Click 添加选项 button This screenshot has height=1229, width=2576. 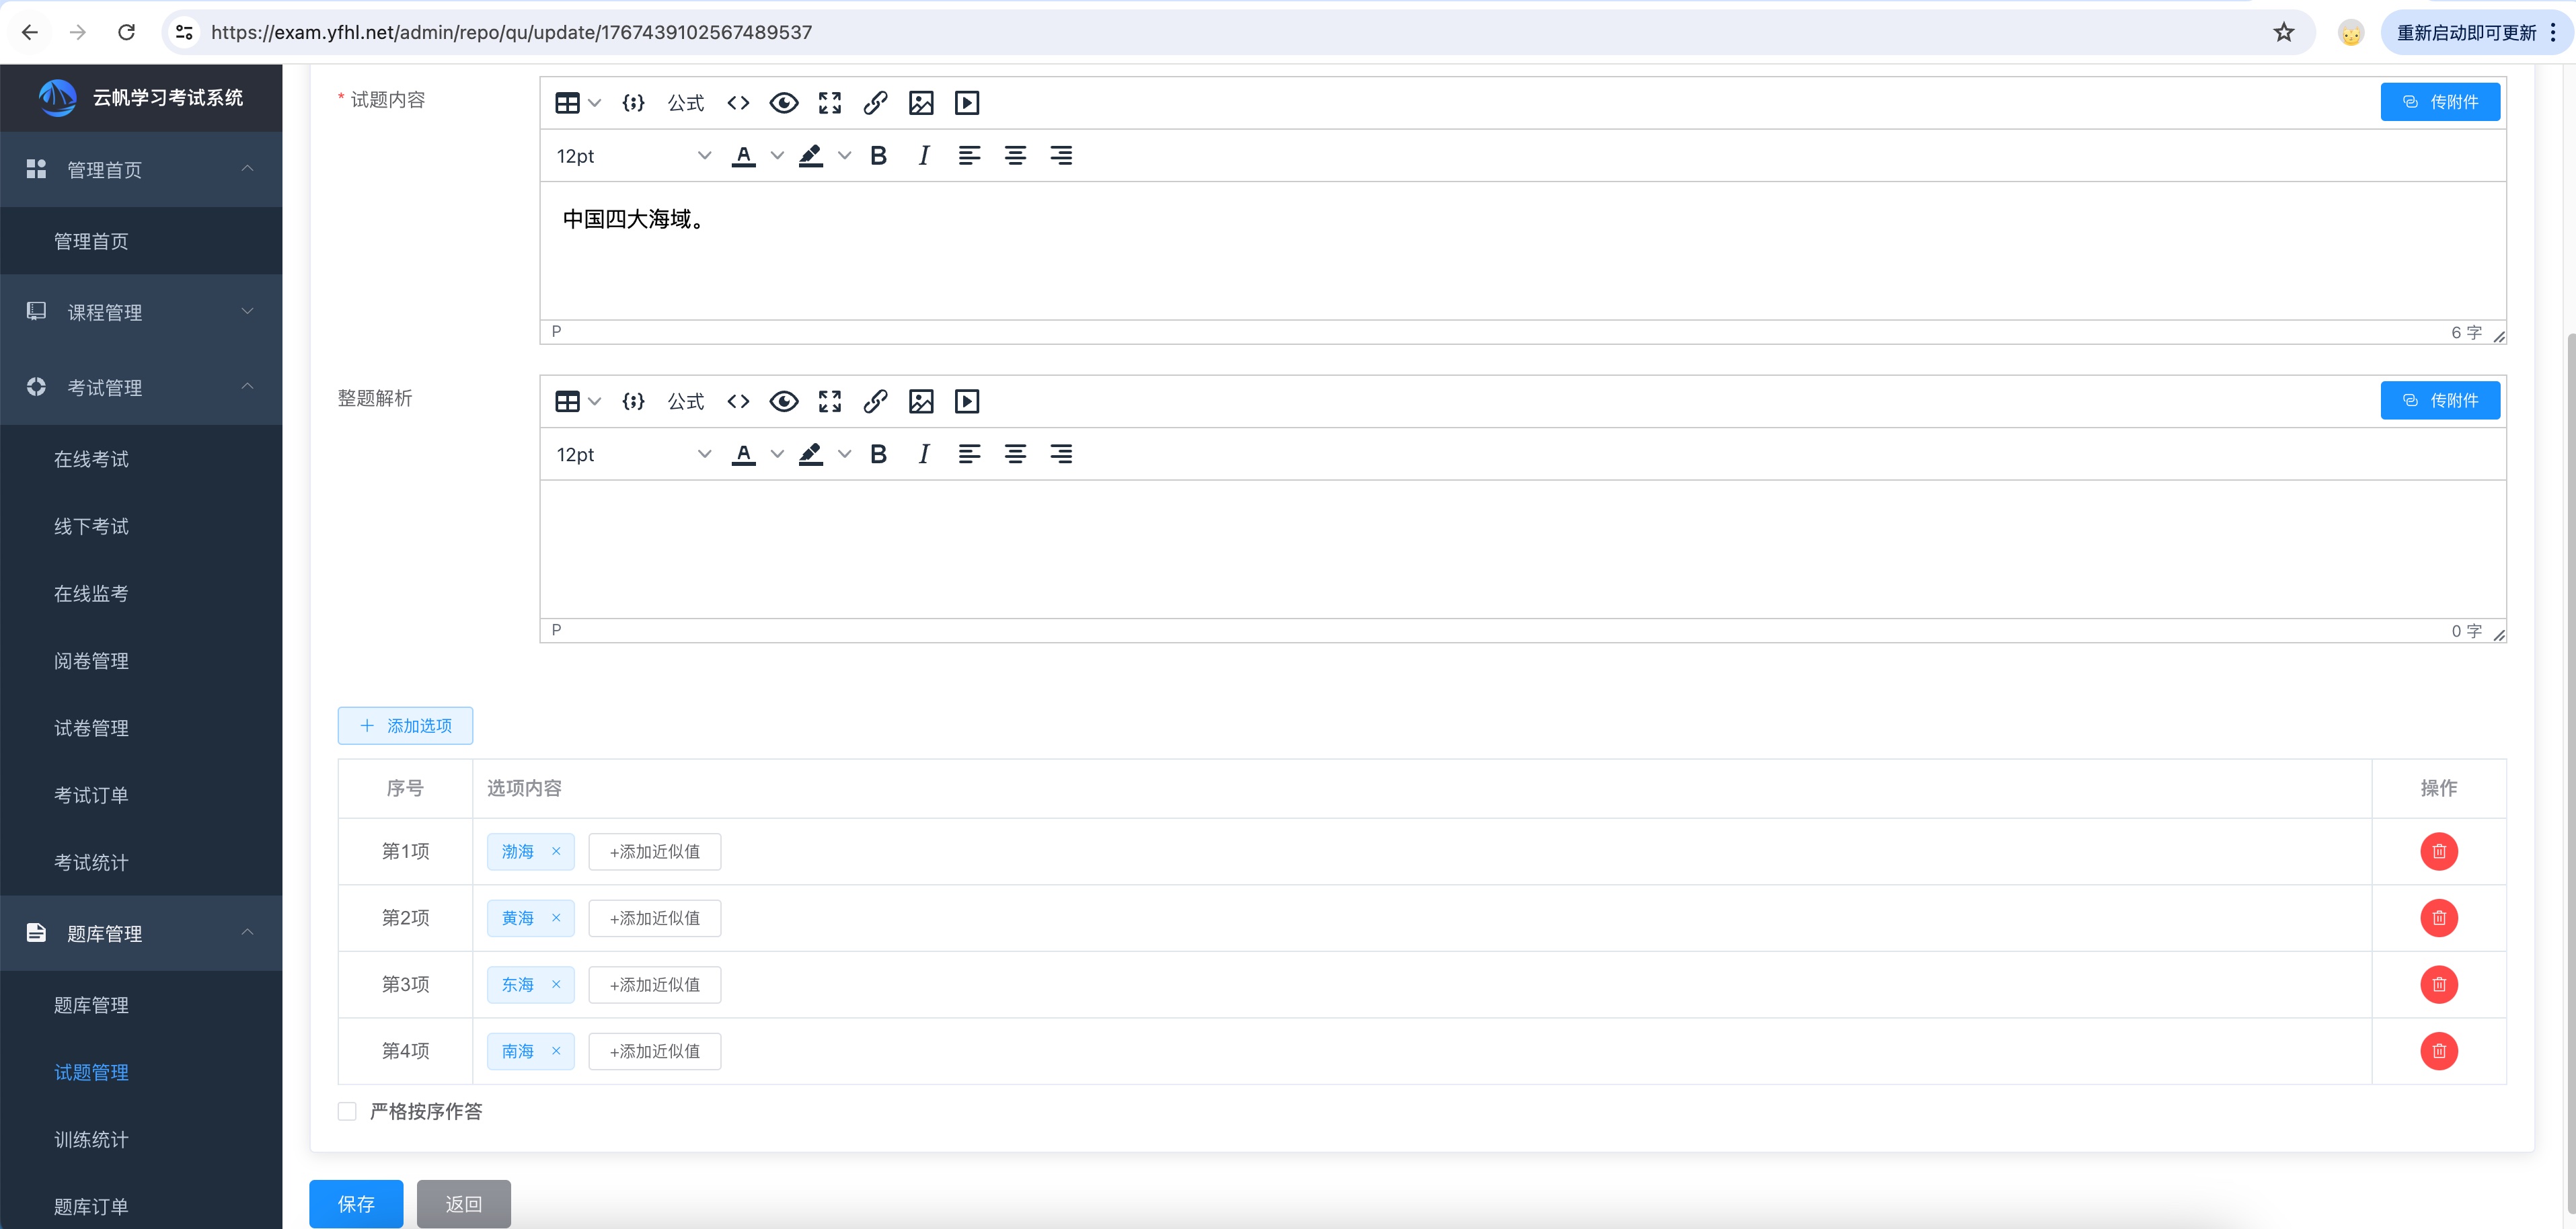[405, 726]
